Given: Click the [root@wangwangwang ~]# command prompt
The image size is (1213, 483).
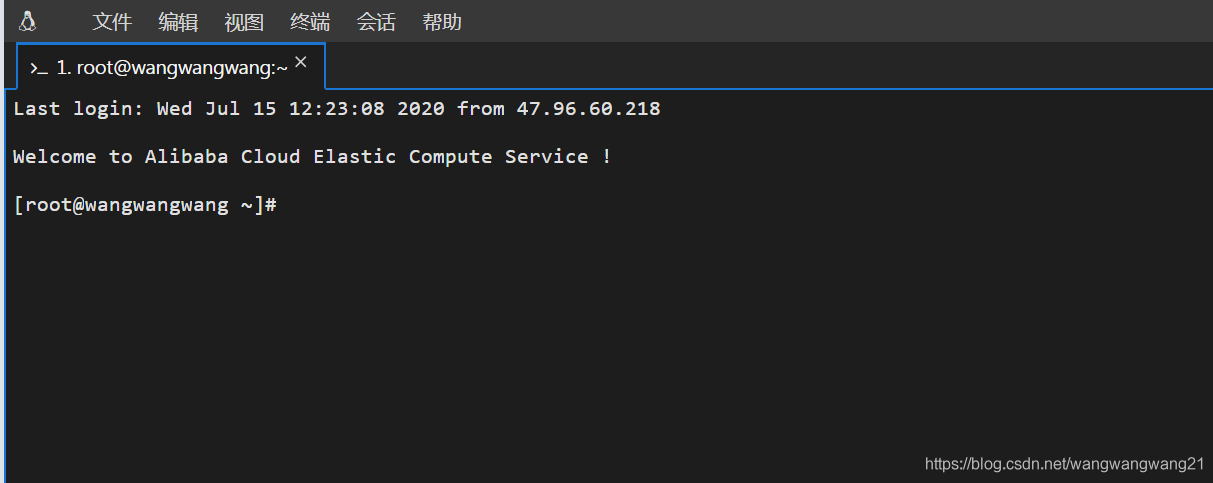Looking at the screenshot, I should pos(145,205).
